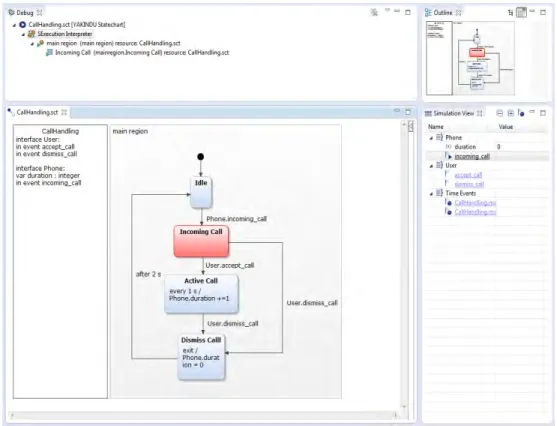Click the after 2 s transition label
The width and height of the screenshot is (557, 426).
(148, 274)
